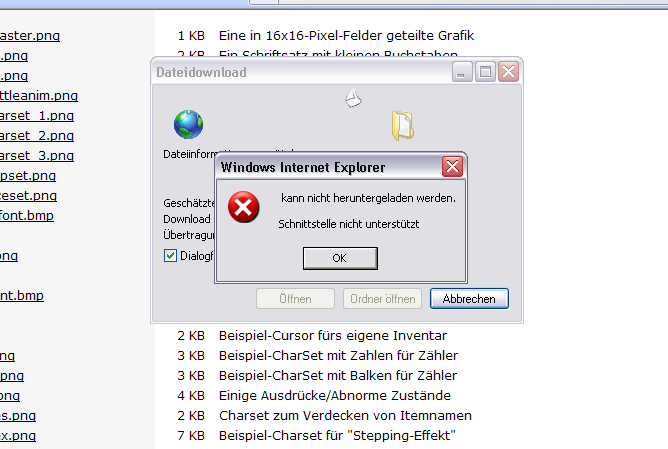The width and height of the screenshot is (668, 449).
Task: Click the red error icon in the Internet Explorer dialog
Action: click(x=243, y=207)
